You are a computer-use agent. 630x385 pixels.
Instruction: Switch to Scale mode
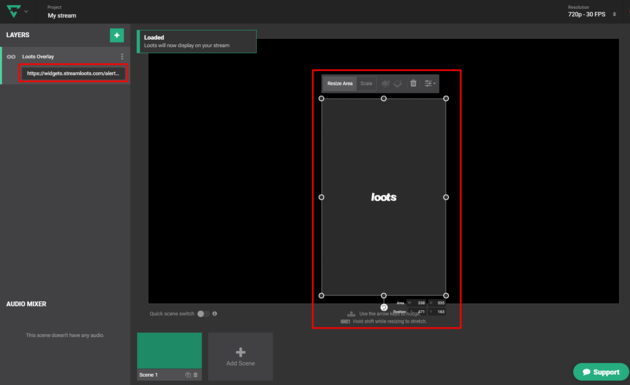click(x=366, y=84)
